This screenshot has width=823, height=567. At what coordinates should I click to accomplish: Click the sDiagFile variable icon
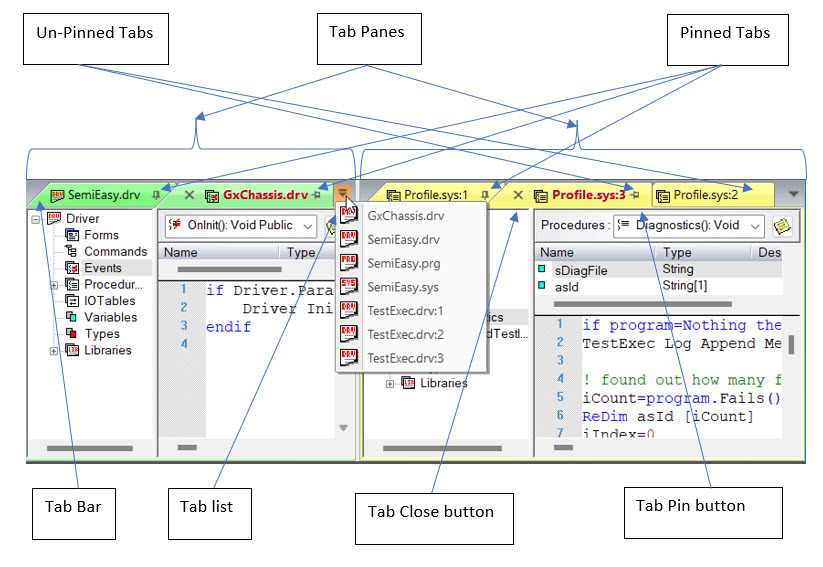[x=542, y=270]
